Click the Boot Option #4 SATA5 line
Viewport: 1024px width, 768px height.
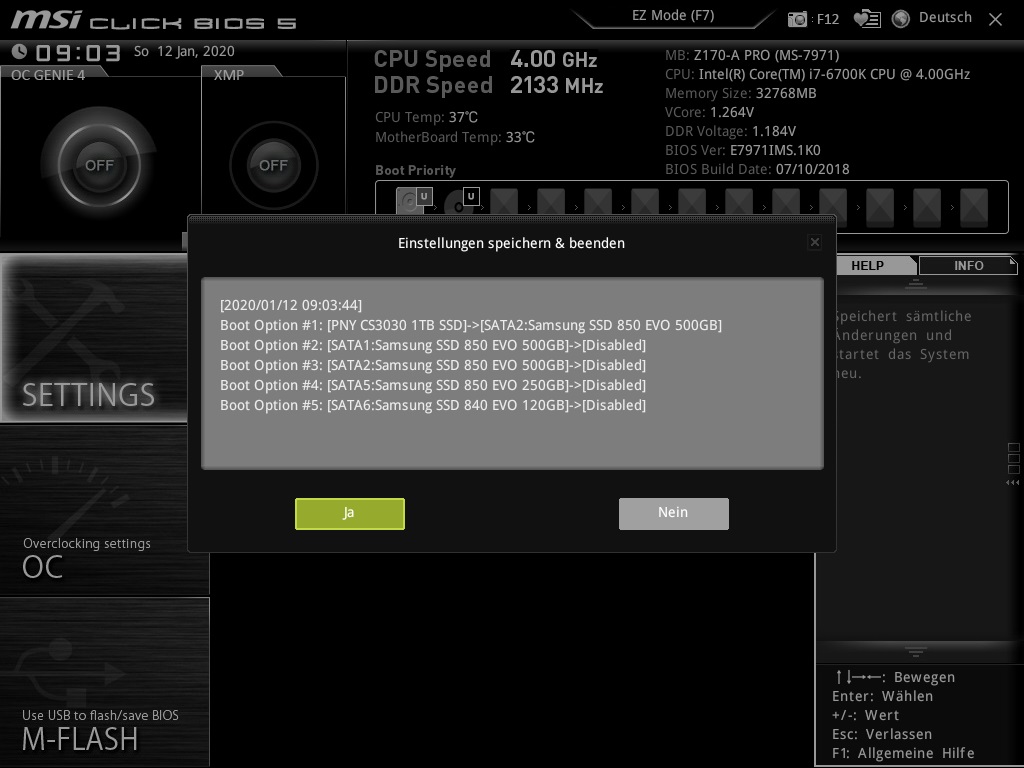tap(433, 385)
